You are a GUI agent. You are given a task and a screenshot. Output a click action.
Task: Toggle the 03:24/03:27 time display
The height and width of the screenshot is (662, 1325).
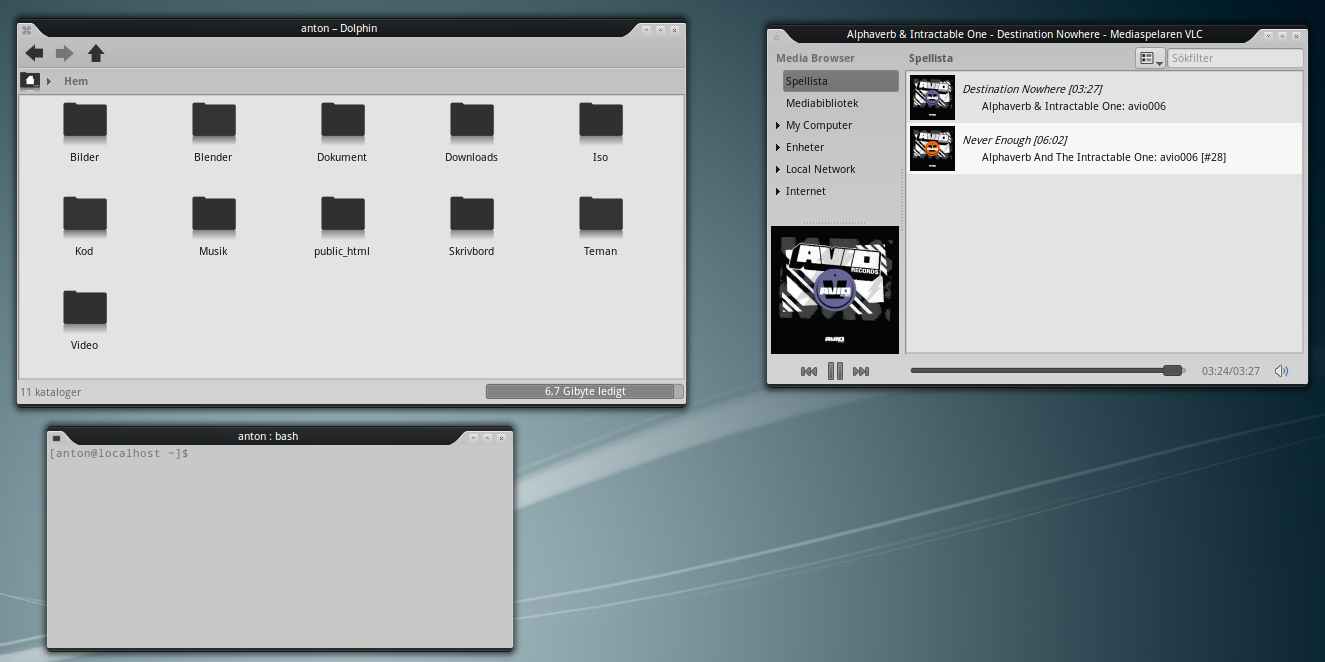(x=1231, y=371)
